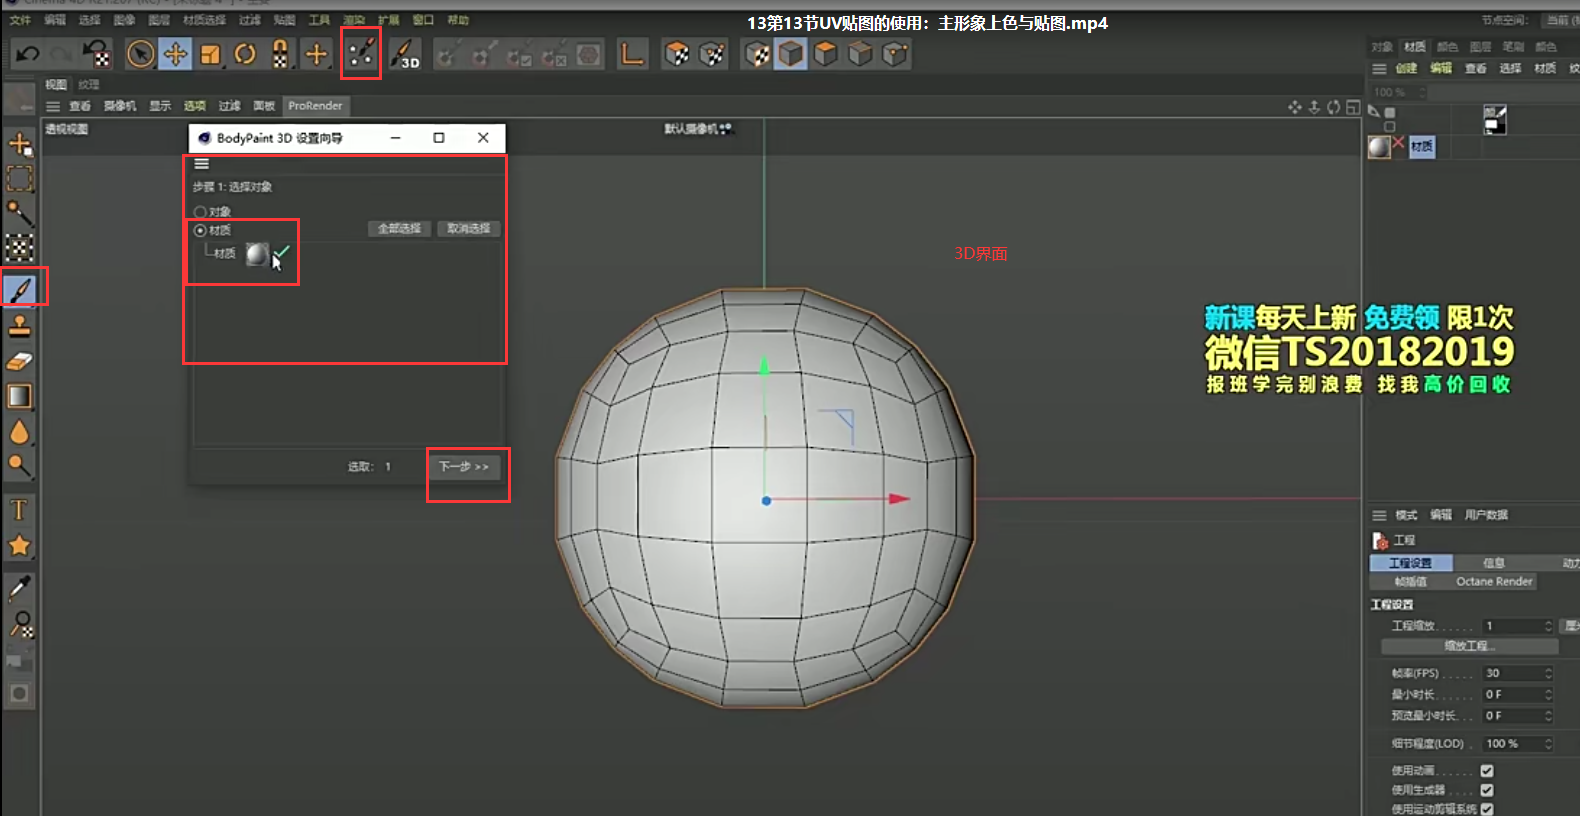Viewport: 1580px width, 816px height.
Task: Select the Clone stamp tool in sidebar
Action: [20, 325]
